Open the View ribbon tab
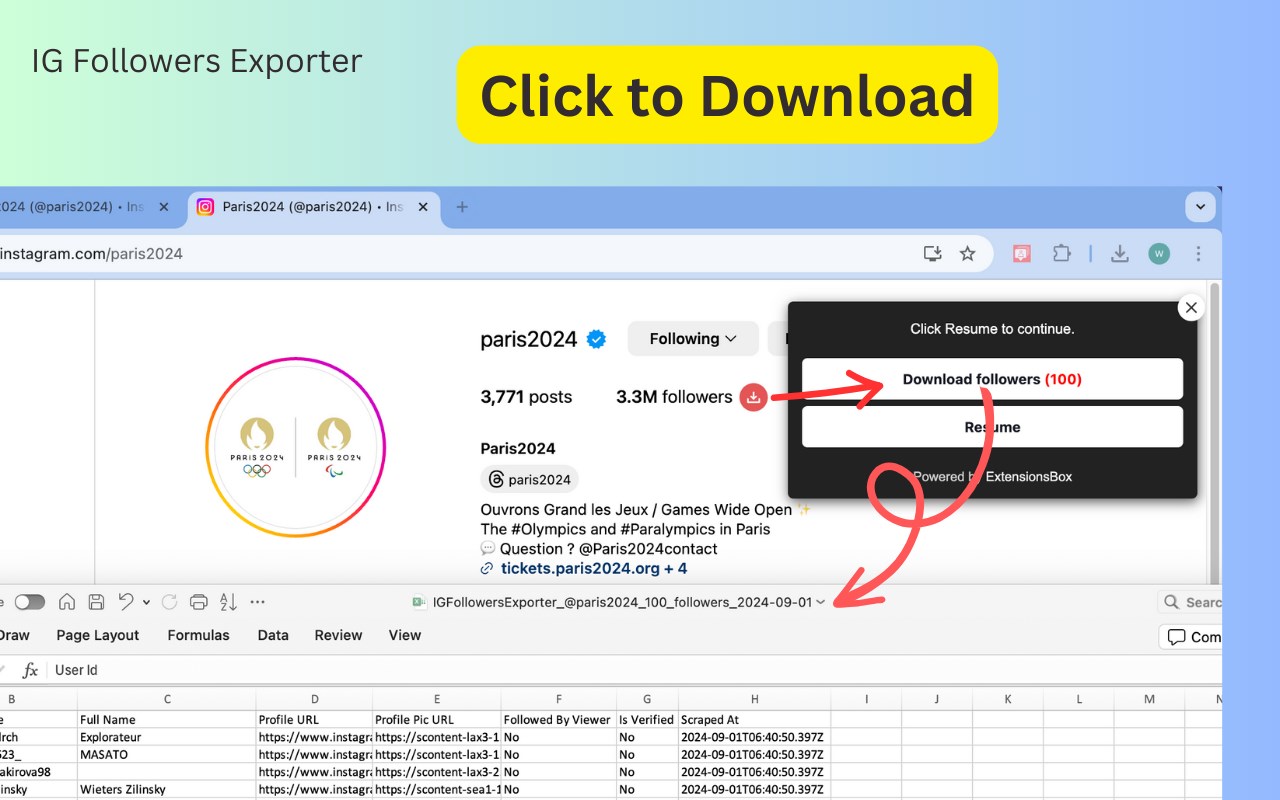Viewport: 1280px width, 800px height. click(x=405, y=635)
